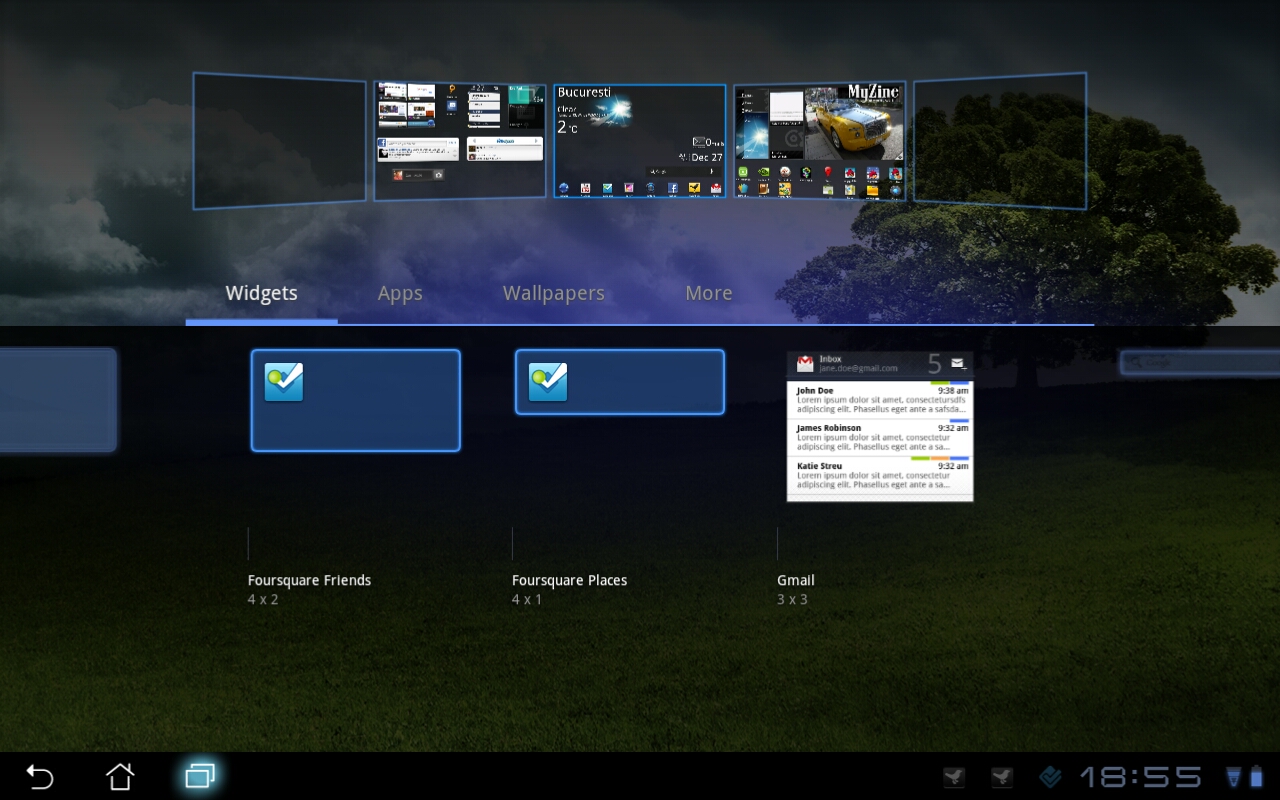
Task: Click the Foursquare Friends label
Action: tap(309, 580)
